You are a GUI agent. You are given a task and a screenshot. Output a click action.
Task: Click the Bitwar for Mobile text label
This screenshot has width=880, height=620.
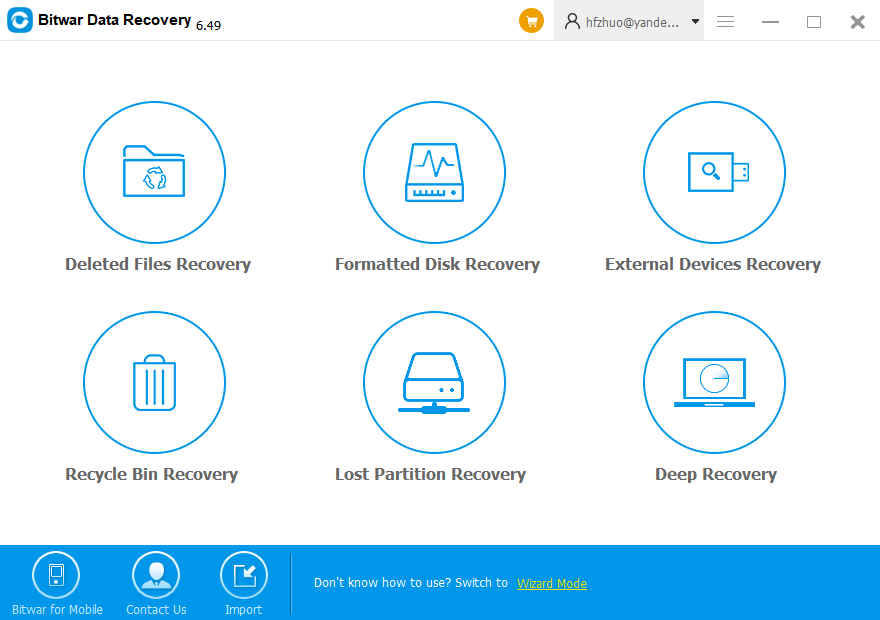tap(57, 609)
